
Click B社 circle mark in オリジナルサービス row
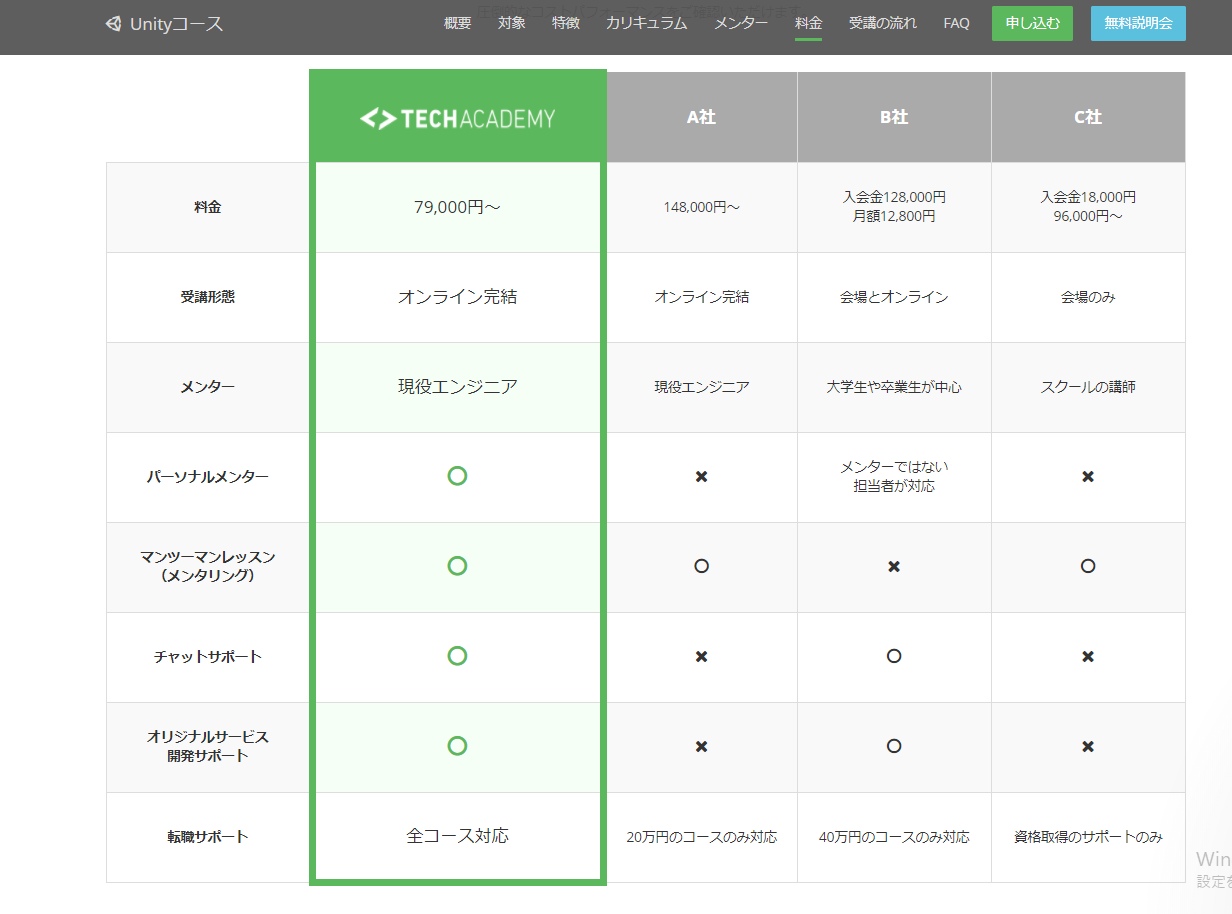pos(894,746)
